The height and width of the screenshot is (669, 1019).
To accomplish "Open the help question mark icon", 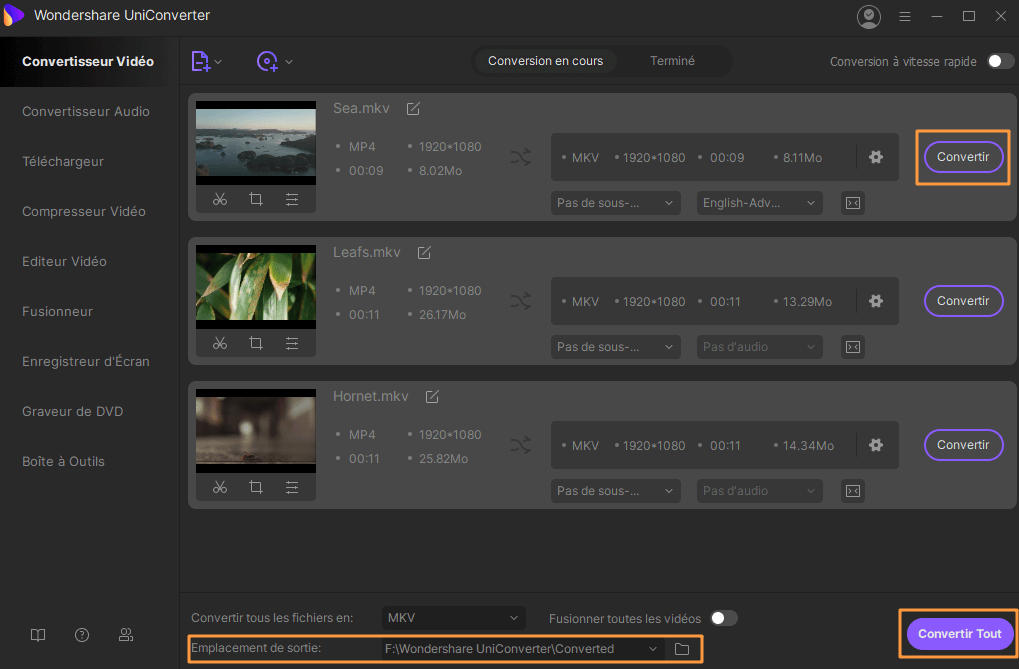I will (x=82, y=635).
